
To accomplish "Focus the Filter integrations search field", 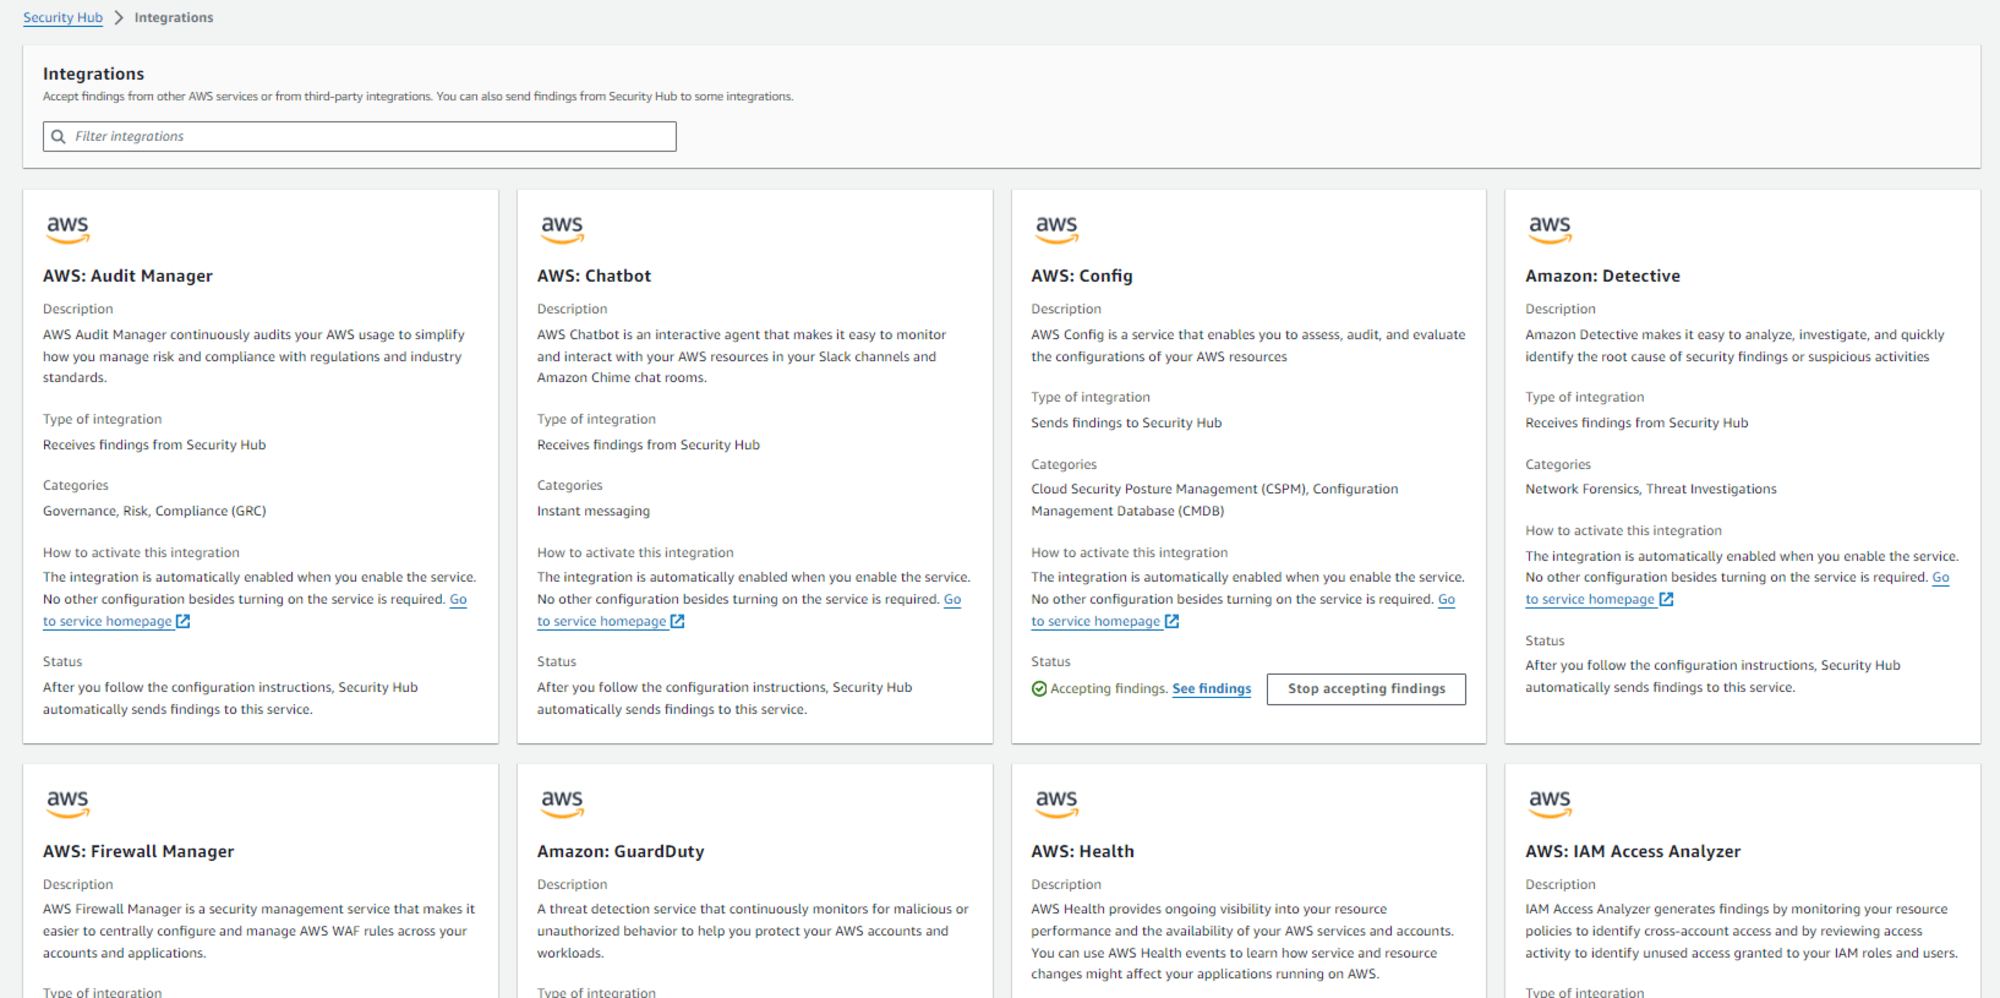I will pos(359,136).
